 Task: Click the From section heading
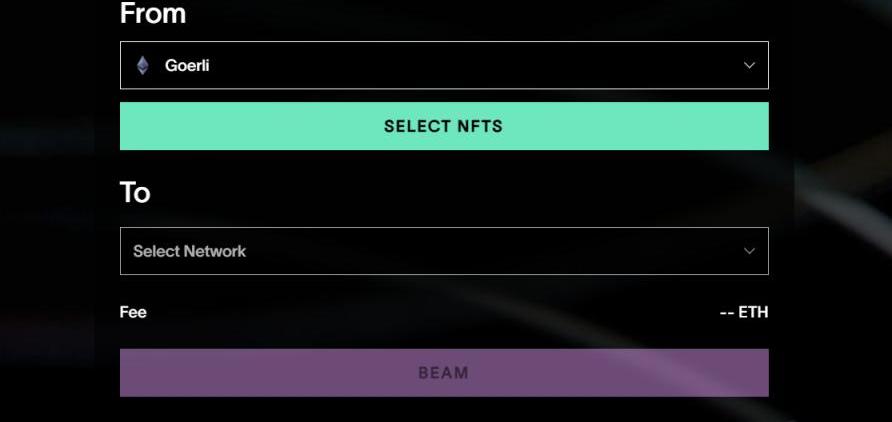(x=152, y=14)
